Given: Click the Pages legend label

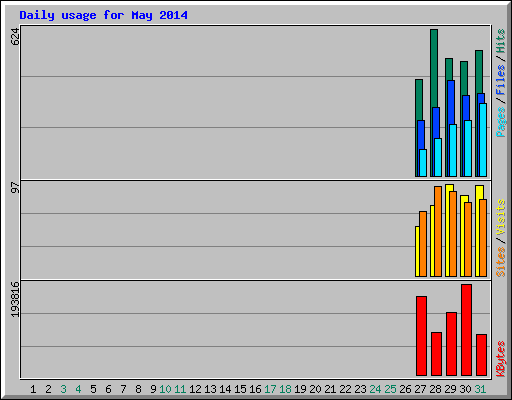Looking at the screenshot, I should [500, 122].
